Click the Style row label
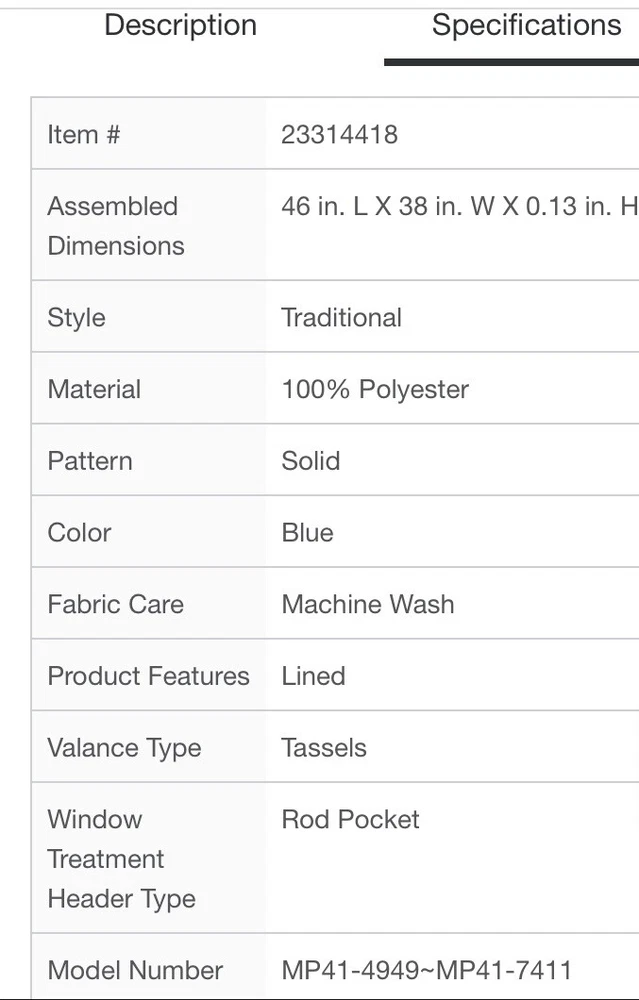639x1000 pixels. pos(76,318)
